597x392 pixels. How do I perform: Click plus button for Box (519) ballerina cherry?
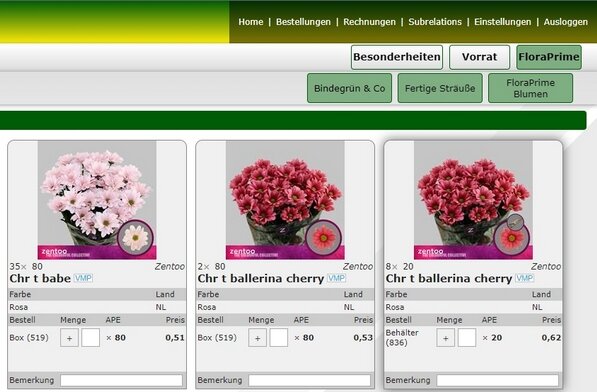point(257,338)
